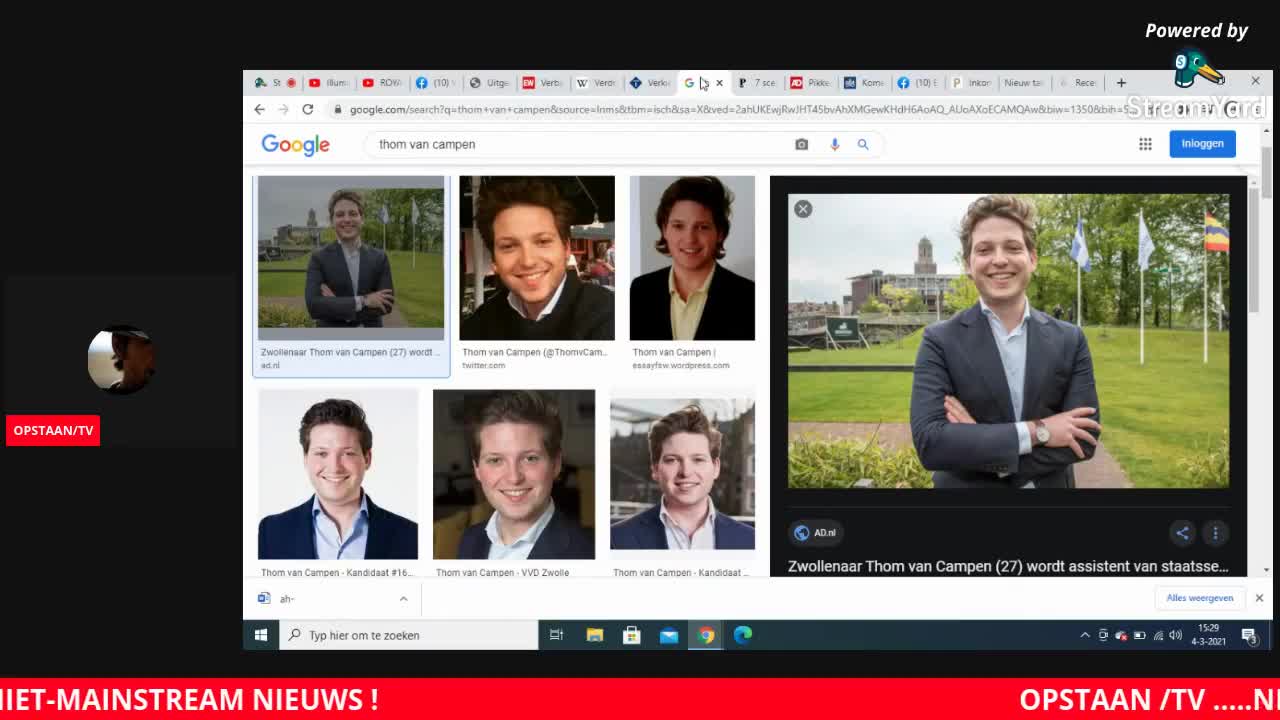Switch to the 'Nieuw tab' tab
Viewport: 1280px width, 720px height.
point(1023,83)
